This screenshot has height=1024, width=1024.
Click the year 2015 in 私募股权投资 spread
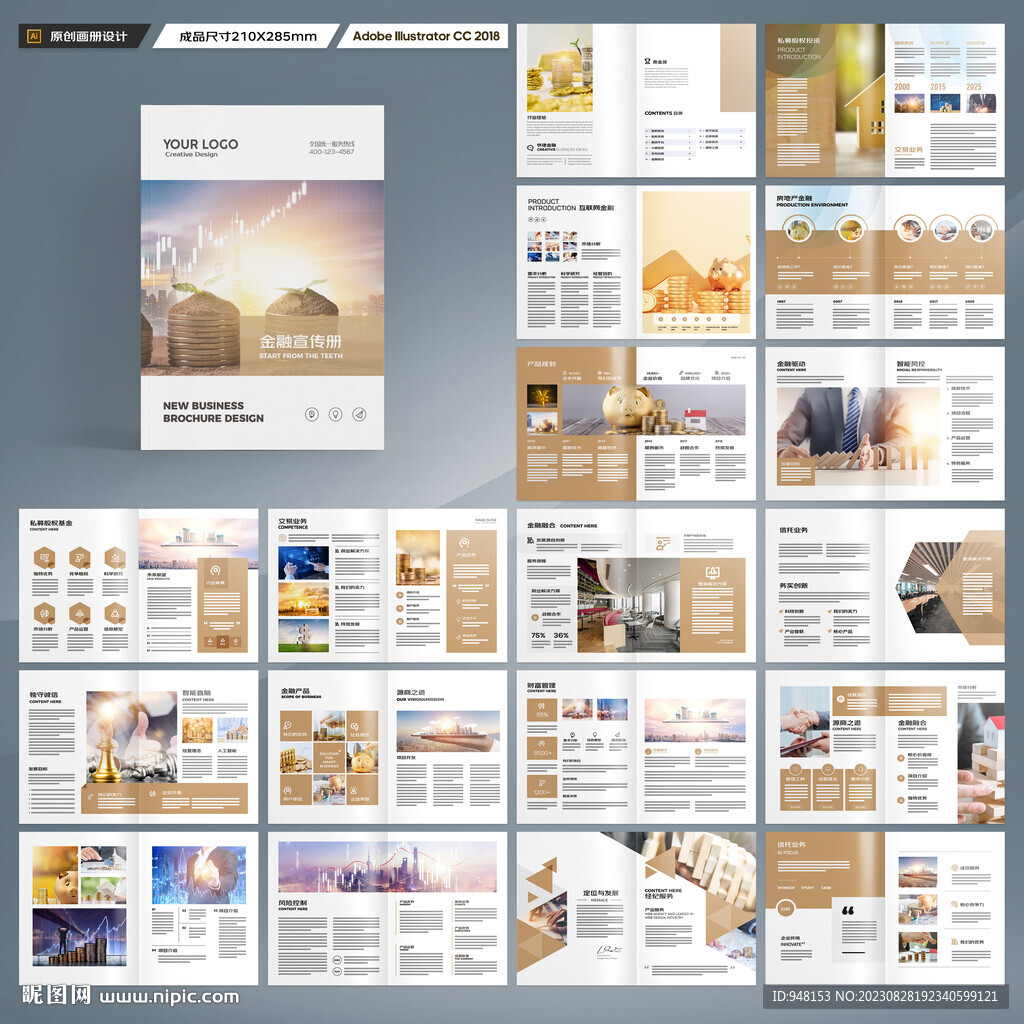point(938,87)
